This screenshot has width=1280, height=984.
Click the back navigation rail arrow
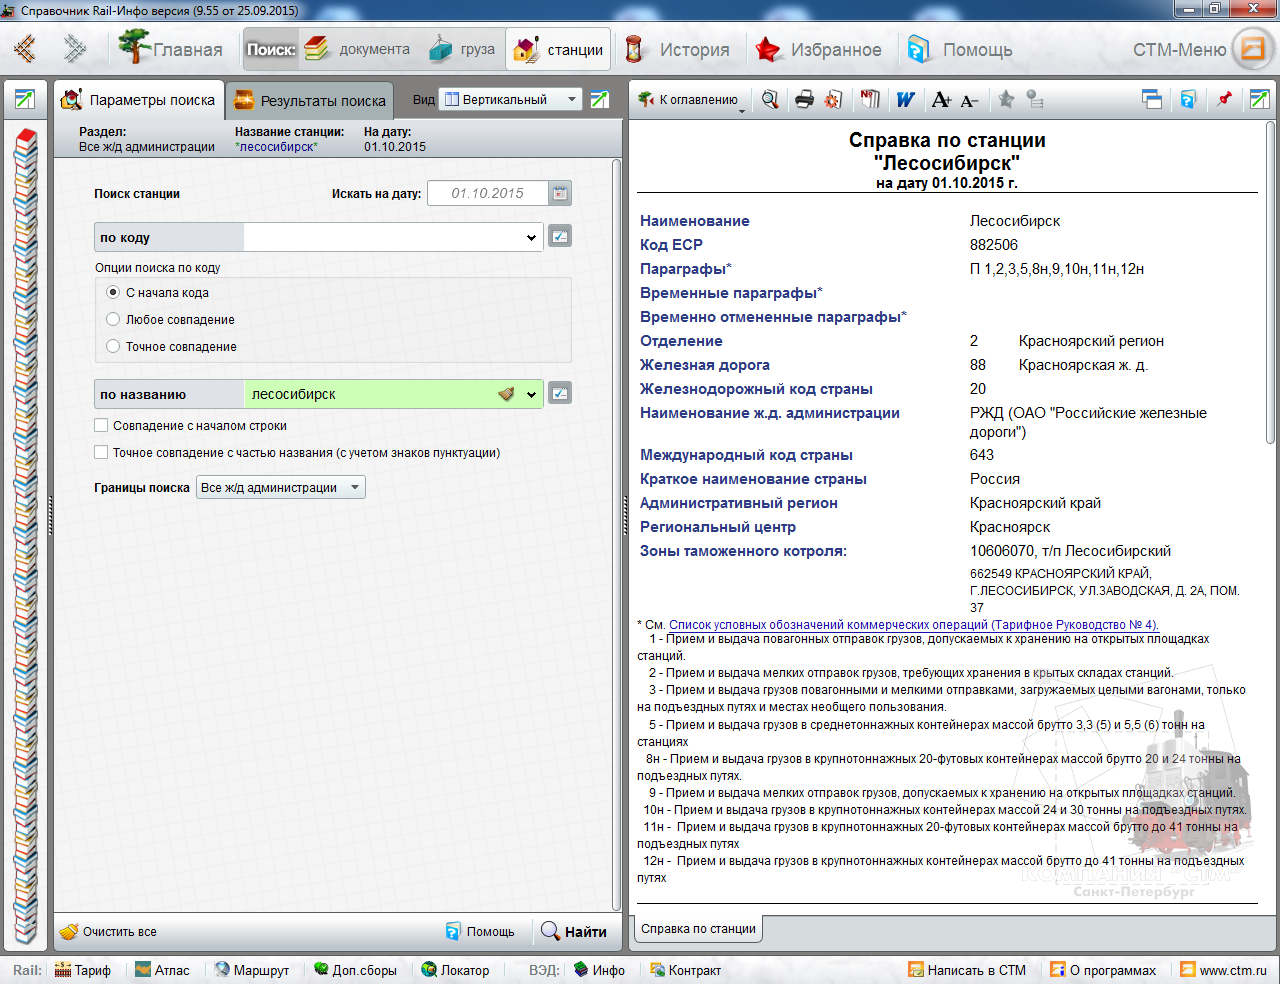pyautogui.click(x=25, y=49)
